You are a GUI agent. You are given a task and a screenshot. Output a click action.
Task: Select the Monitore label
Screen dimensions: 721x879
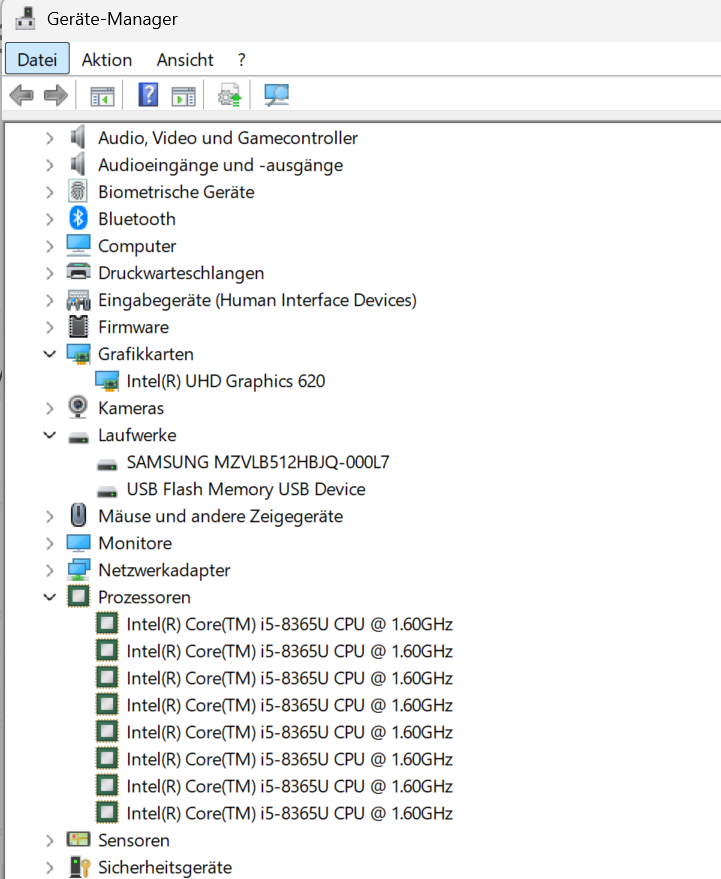[135, 543]
